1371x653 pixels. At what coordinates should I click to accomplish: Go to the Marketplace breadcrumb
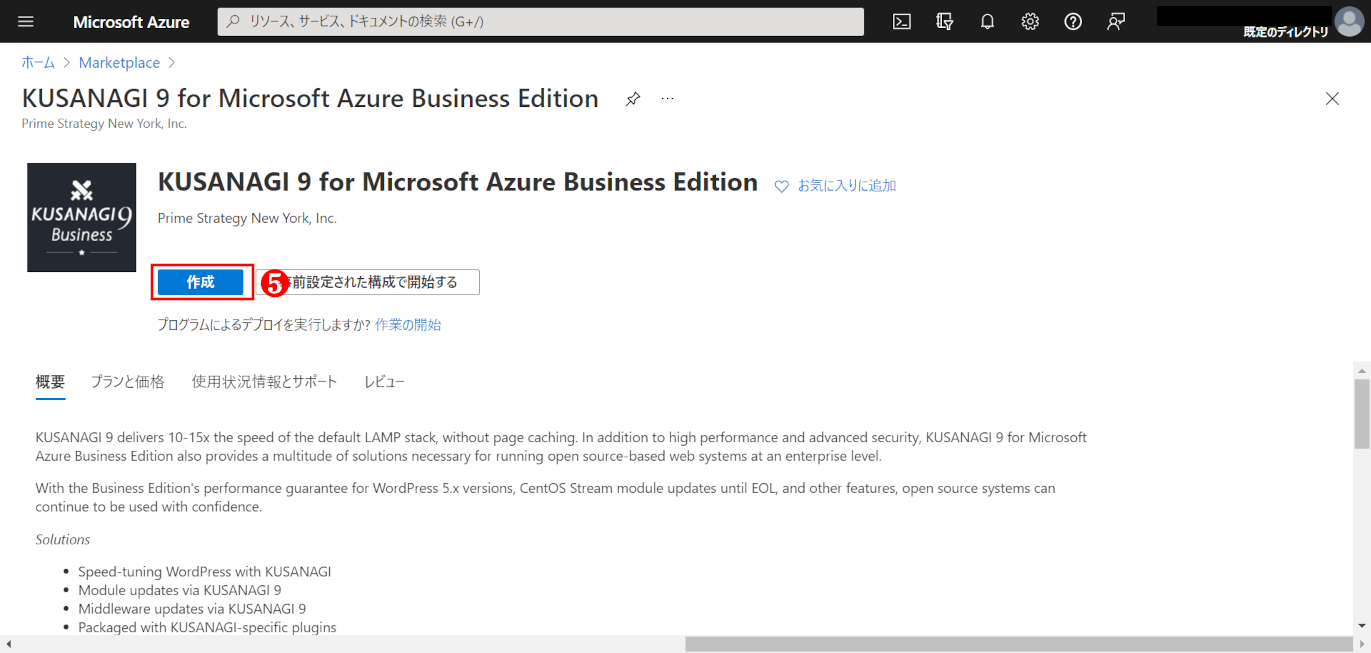119,62
